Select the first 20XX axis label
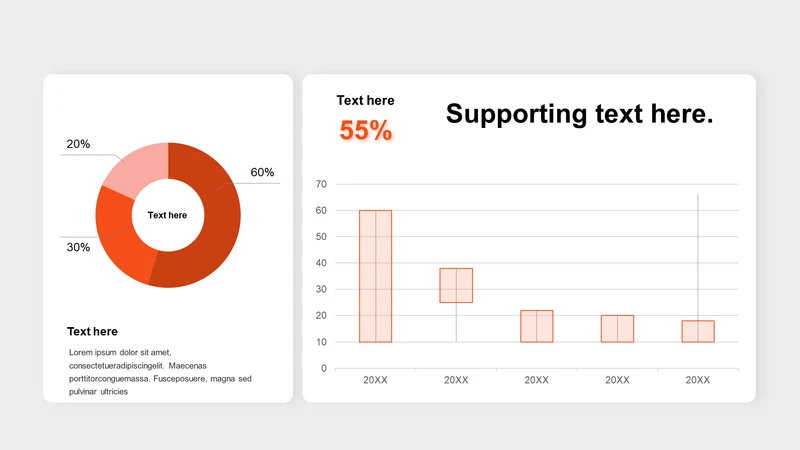The image size is (800, 450). (x=376, y=380)
